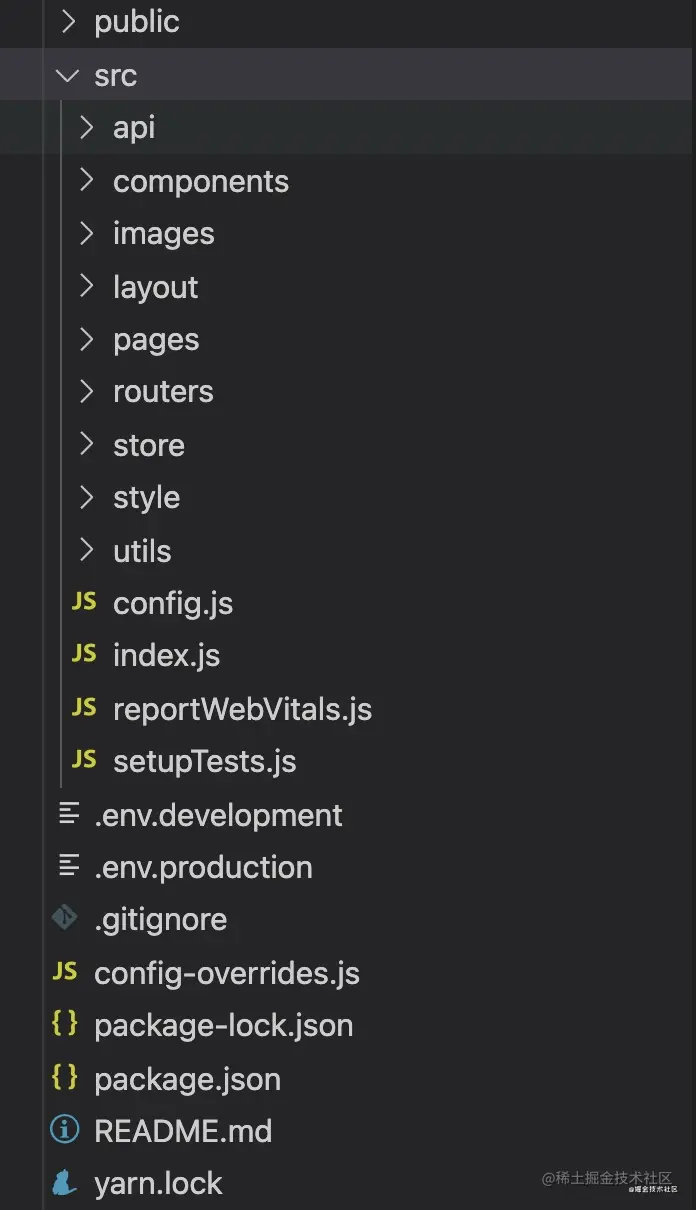Click the braces icon beside package-lock.json
This screenshot has height=1210, width=696.
click(65, 1024)
